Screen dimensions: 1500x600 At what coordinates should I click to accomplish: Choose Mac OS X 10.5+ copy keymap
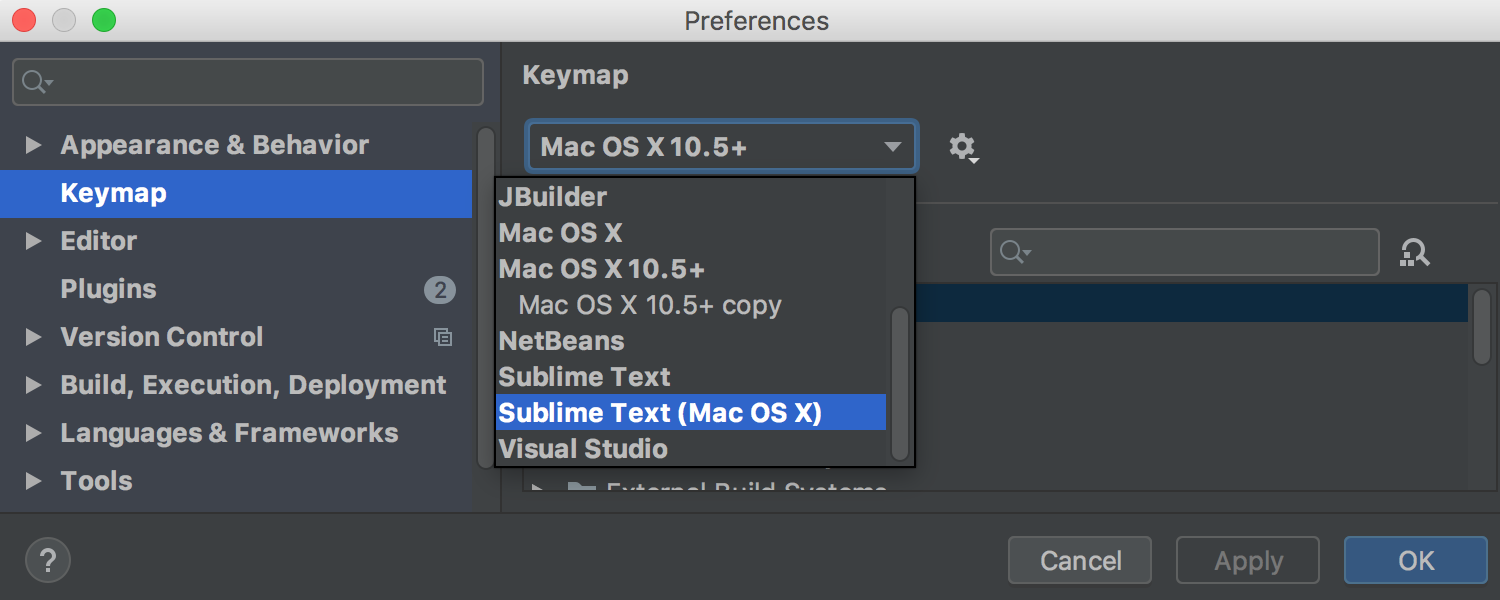point(691,305)
